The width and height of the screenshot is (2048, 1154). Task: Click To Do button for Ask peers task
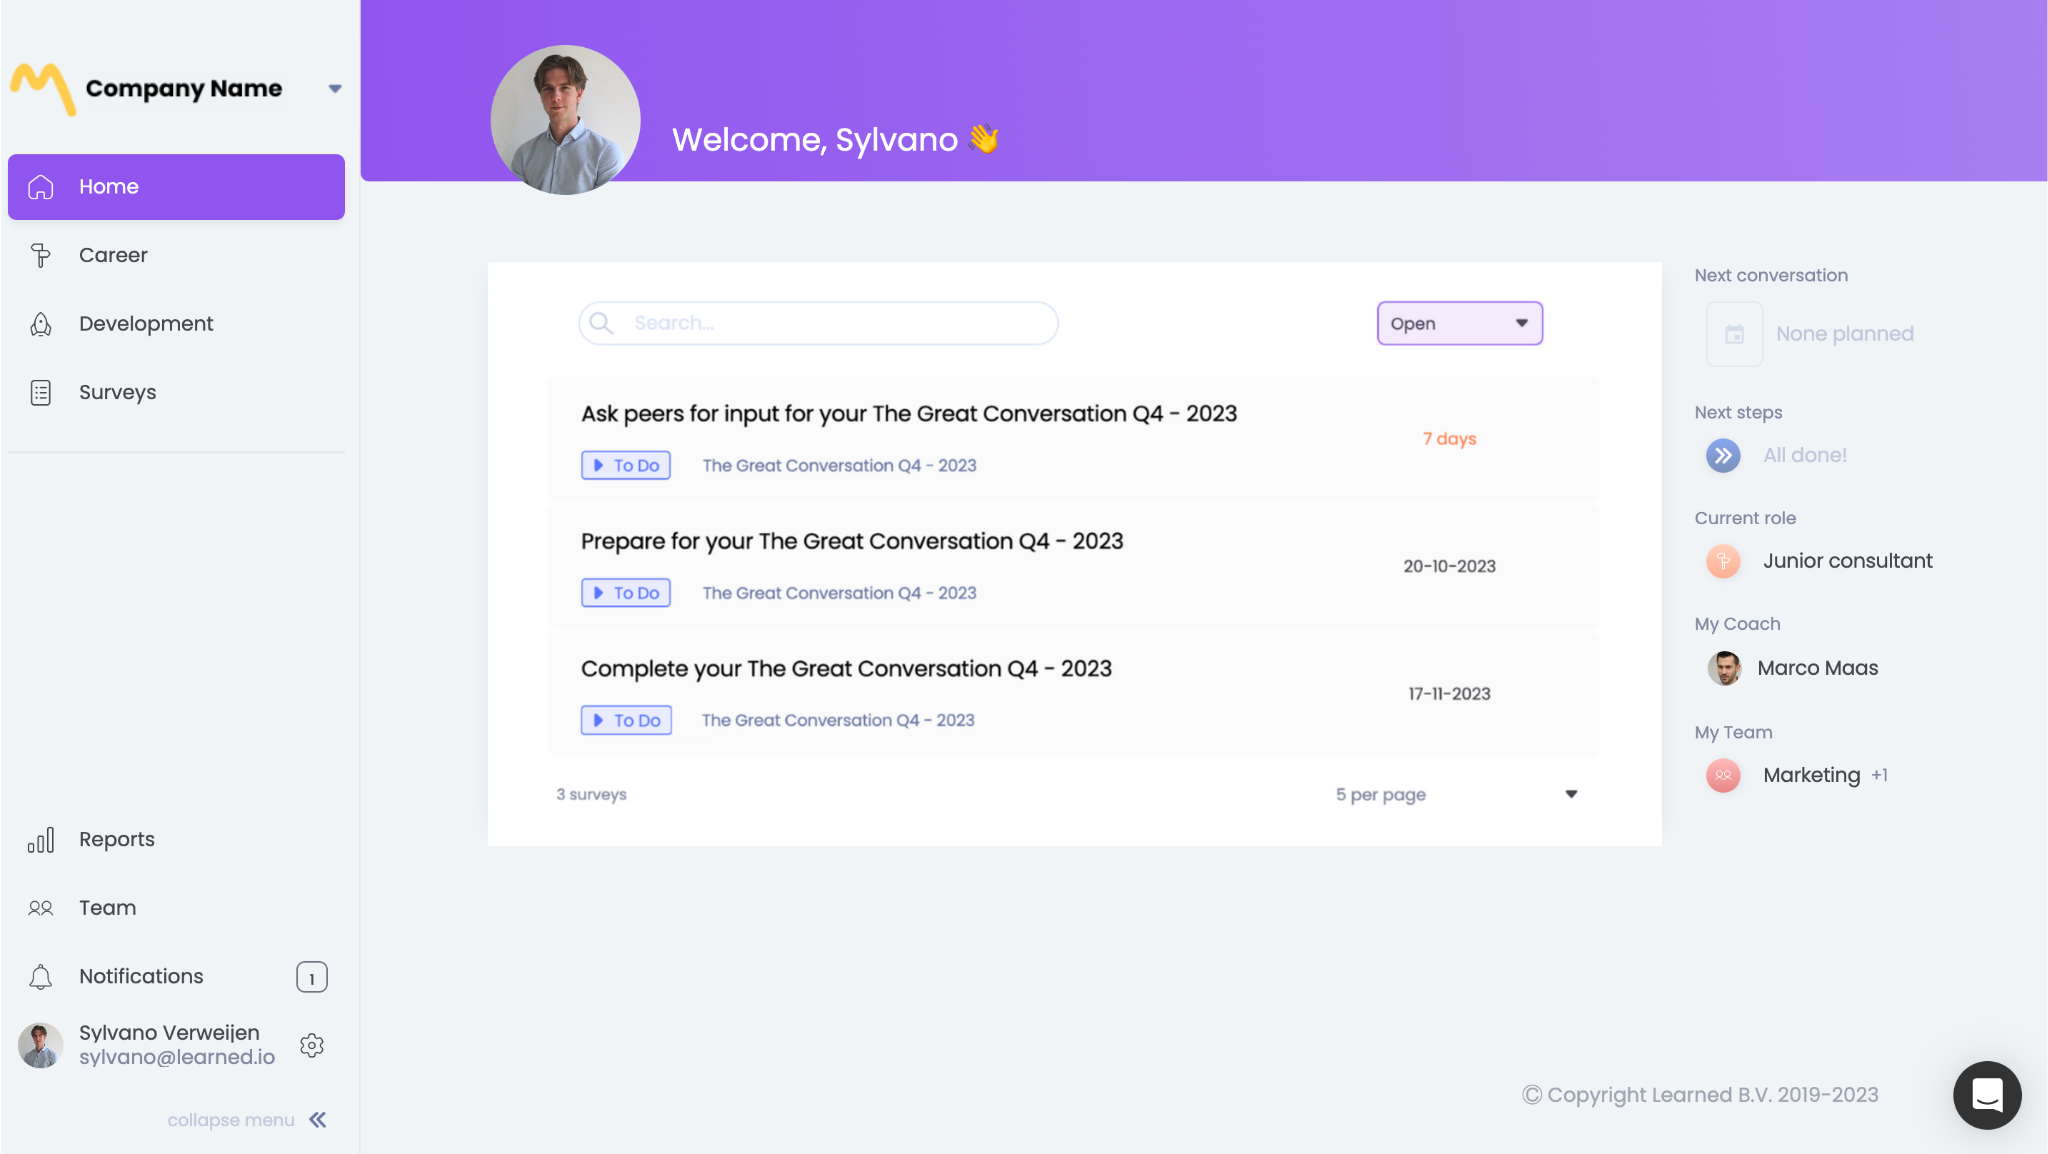point(626,465)
